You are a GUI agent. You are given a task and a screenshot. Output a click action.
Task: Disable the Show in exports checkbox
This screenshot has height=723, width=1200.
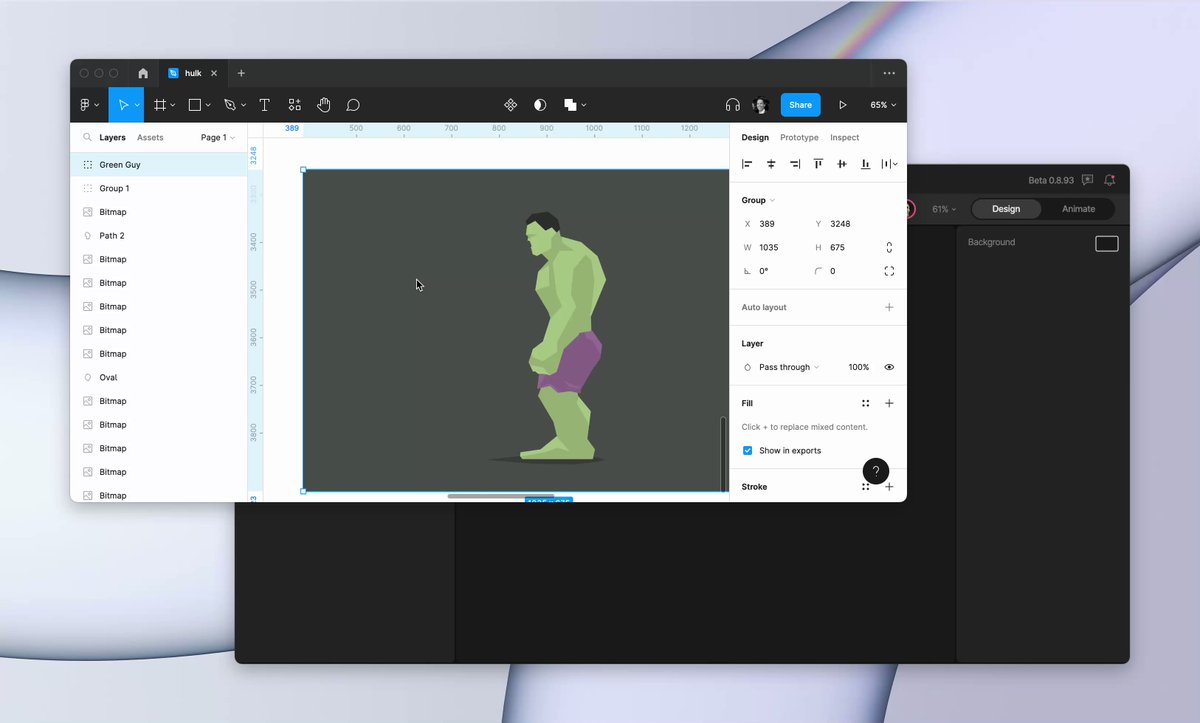(x=747, y=450)
